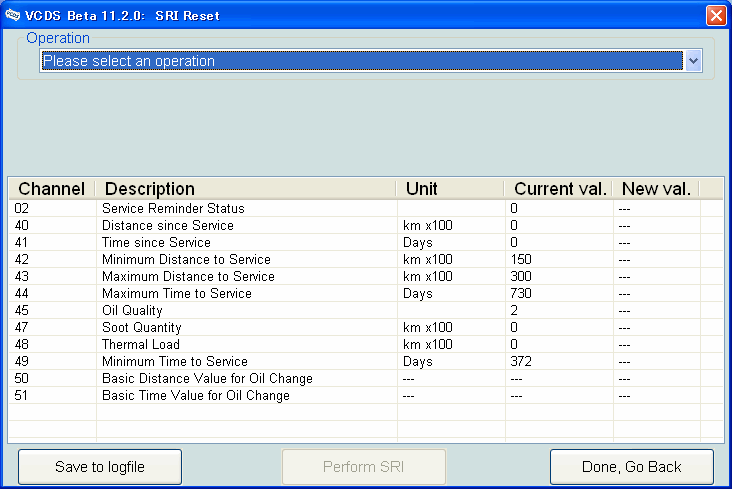
Task: Click channel number 48
Action: point(21,344)
